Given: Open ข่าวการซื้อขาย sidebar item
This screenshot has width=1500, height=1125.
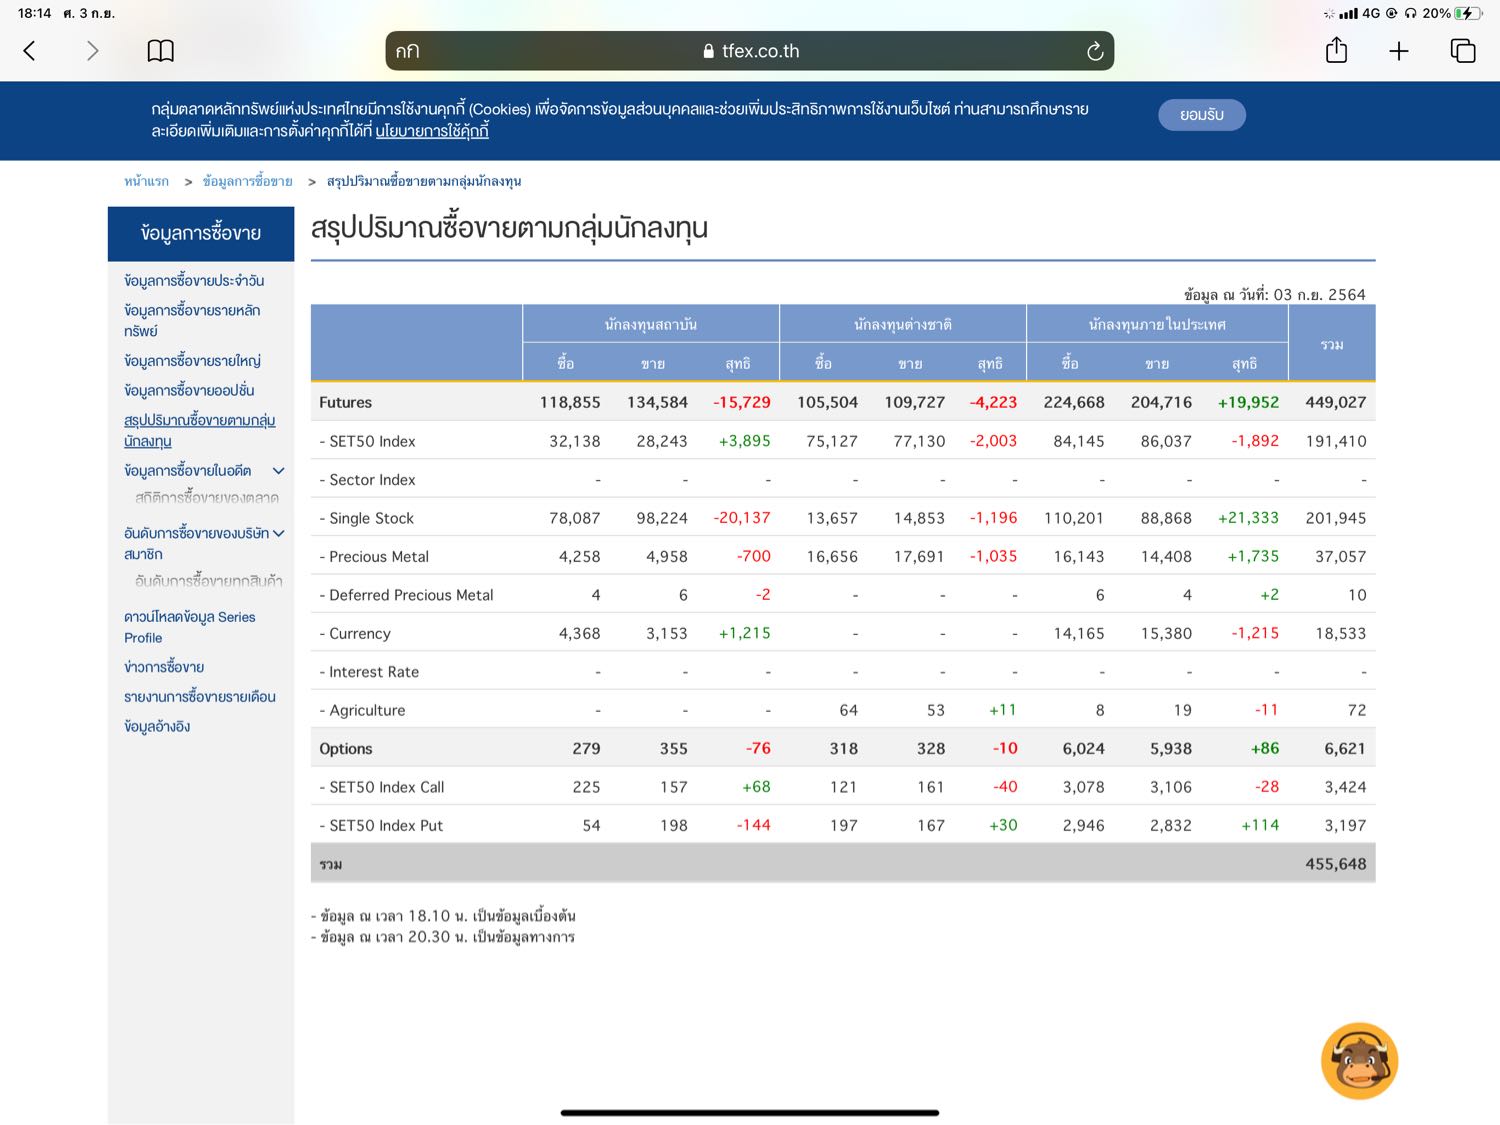Looking at the screenshot, I should [x=164, y=667].
